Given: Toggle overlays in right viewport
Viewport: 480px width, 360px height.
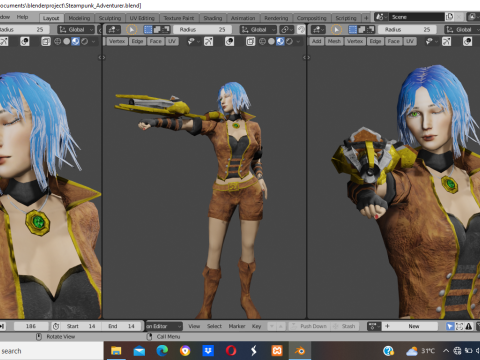Looking at the screenshot, I should point(467,41).
